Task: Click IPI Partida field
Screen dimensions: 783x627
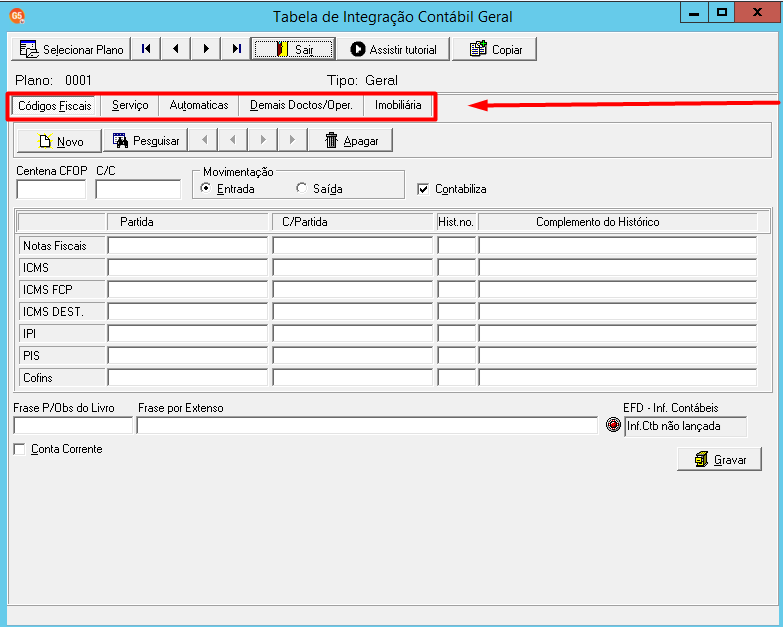Action: click(x=188, y=333)
